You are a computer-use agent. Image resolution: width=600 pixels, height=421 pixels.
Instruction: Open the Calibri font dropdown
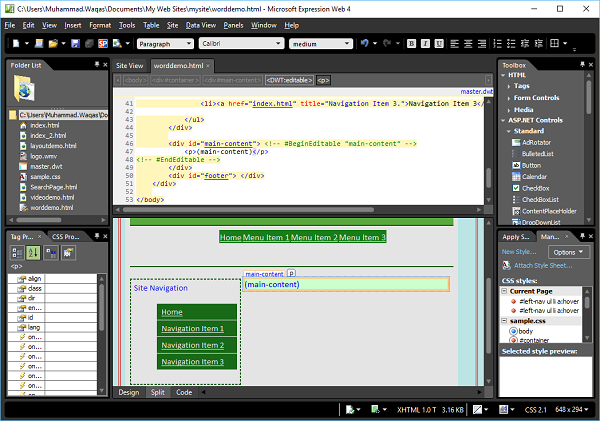tap(243, 44)
